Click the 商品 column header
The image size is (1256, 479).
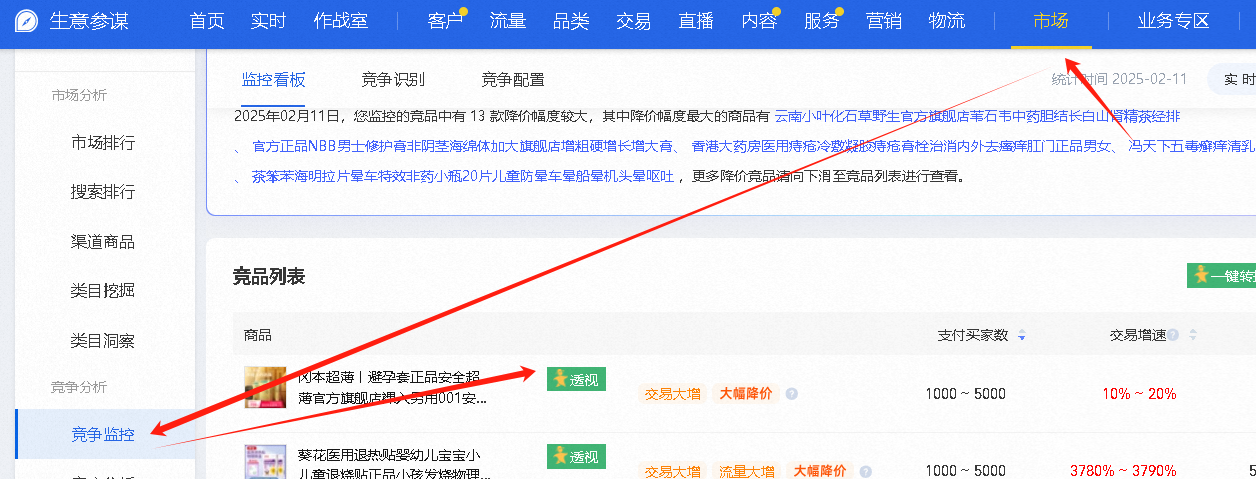[x=258, y=335]
